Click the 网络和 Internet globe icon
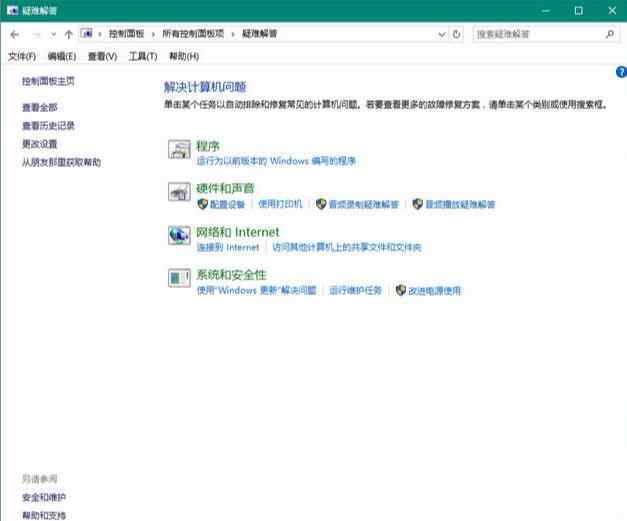The width and height of the screenshot is (627, 521). click(x=179, y=235)
